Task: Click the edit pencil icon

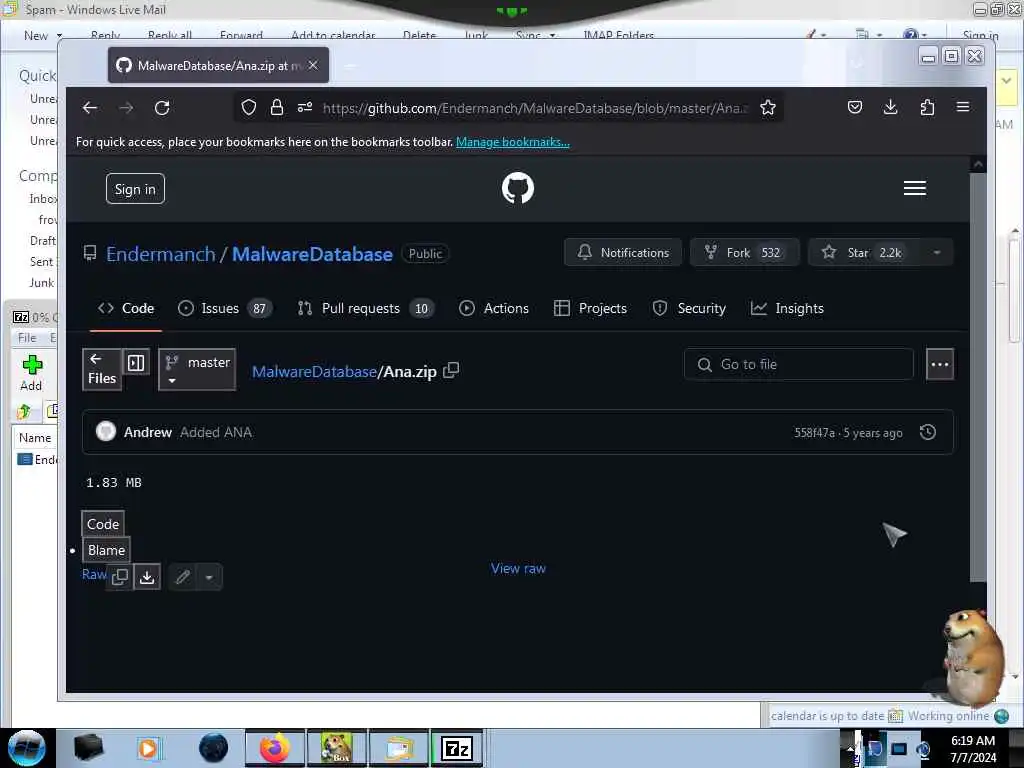Action: [x=183, y=577]
